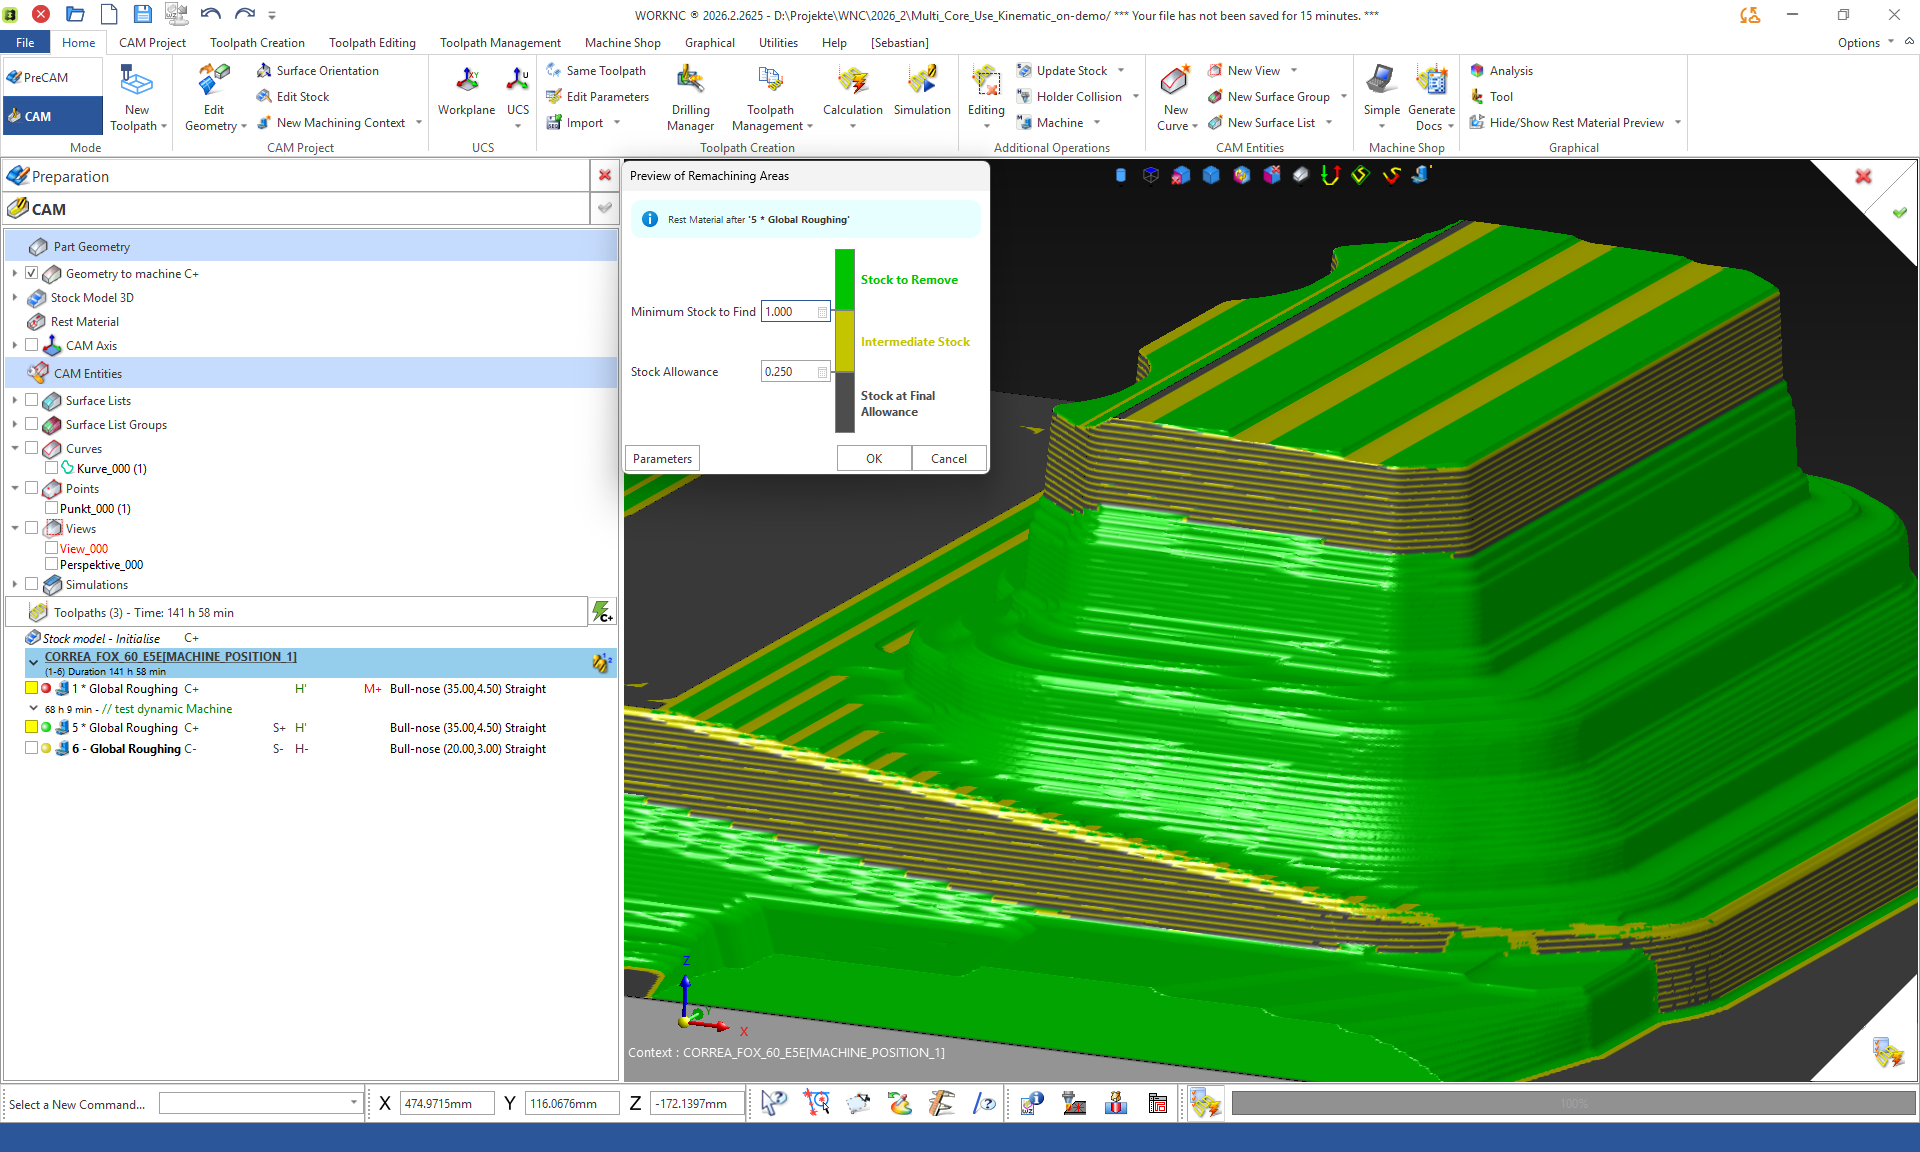The image size is (1920, 1152).
Task: Open the Utilities tab
Action: click(x=778, y=43)
